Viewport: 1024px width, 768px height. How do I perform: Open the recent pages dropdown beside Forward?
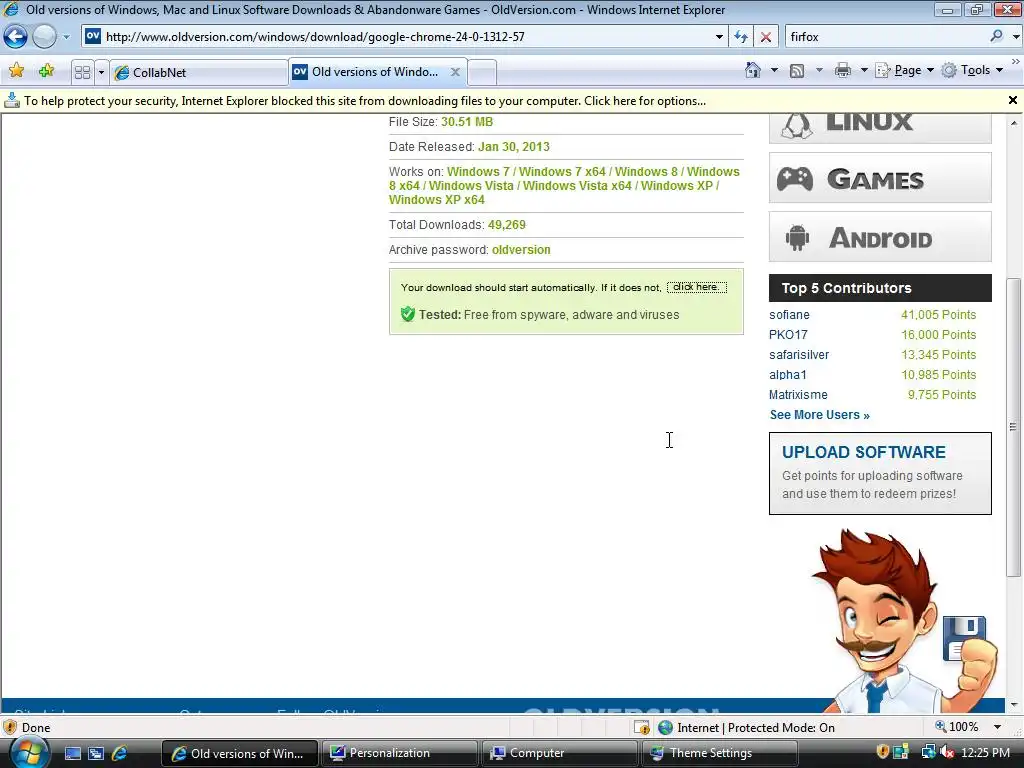[66, 37]
